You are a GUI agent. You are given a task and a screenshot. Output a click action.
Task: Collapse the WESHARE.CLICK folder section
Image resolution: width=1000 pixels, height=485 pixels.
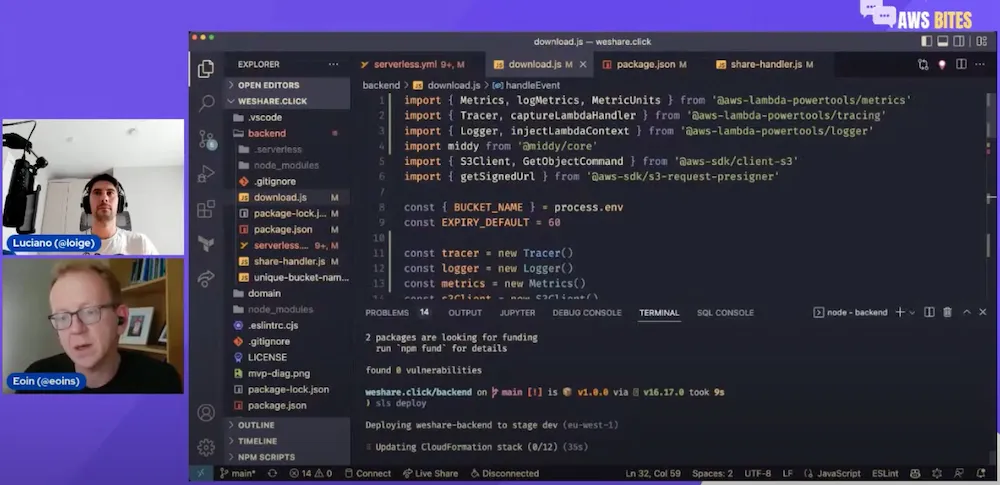pyautogui.click(x=288, y=101)
